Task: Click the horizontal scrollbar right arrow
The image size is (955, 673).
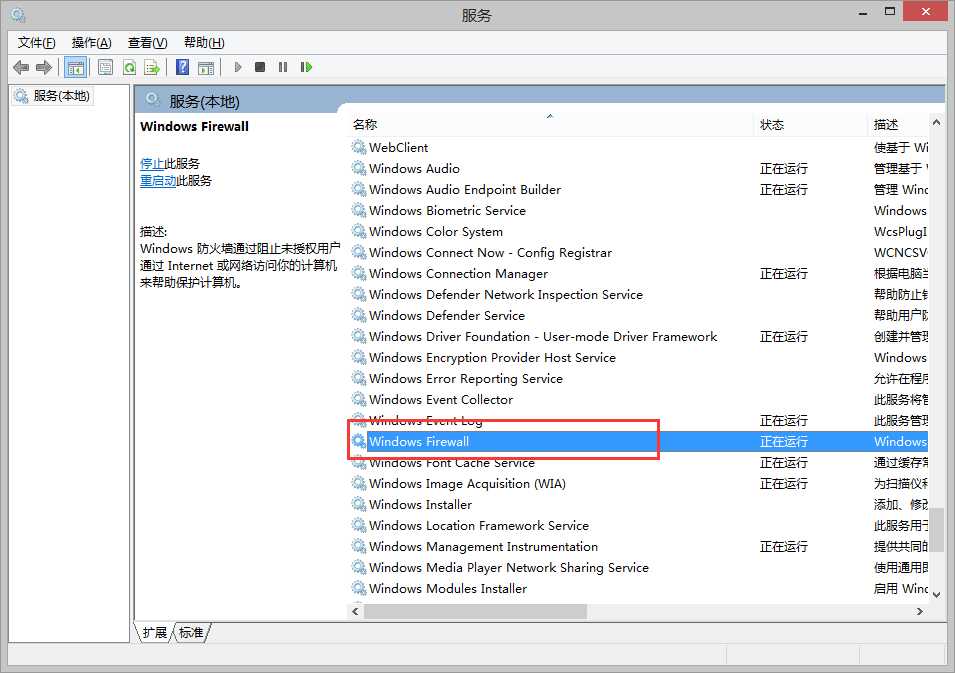Action: pos(920,611)
